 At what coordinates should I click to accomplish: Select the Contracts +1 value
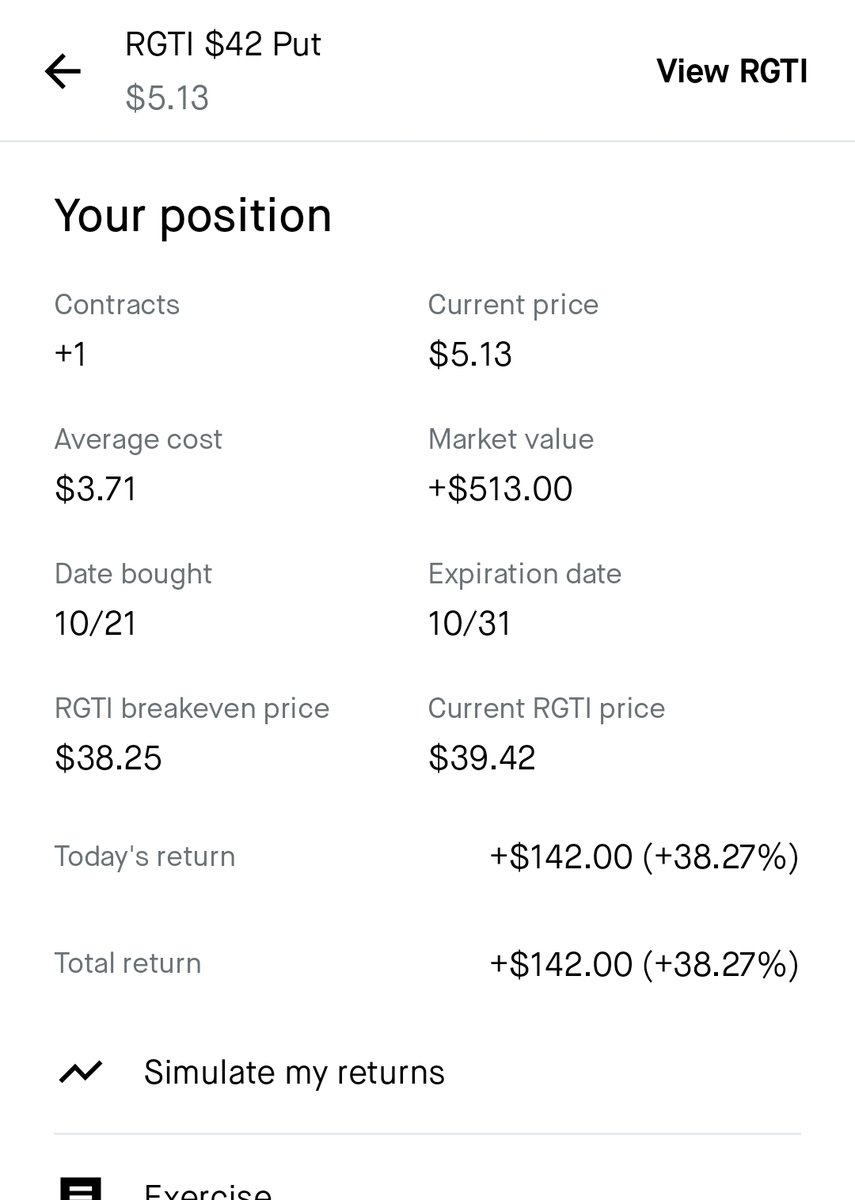point(70,354)
